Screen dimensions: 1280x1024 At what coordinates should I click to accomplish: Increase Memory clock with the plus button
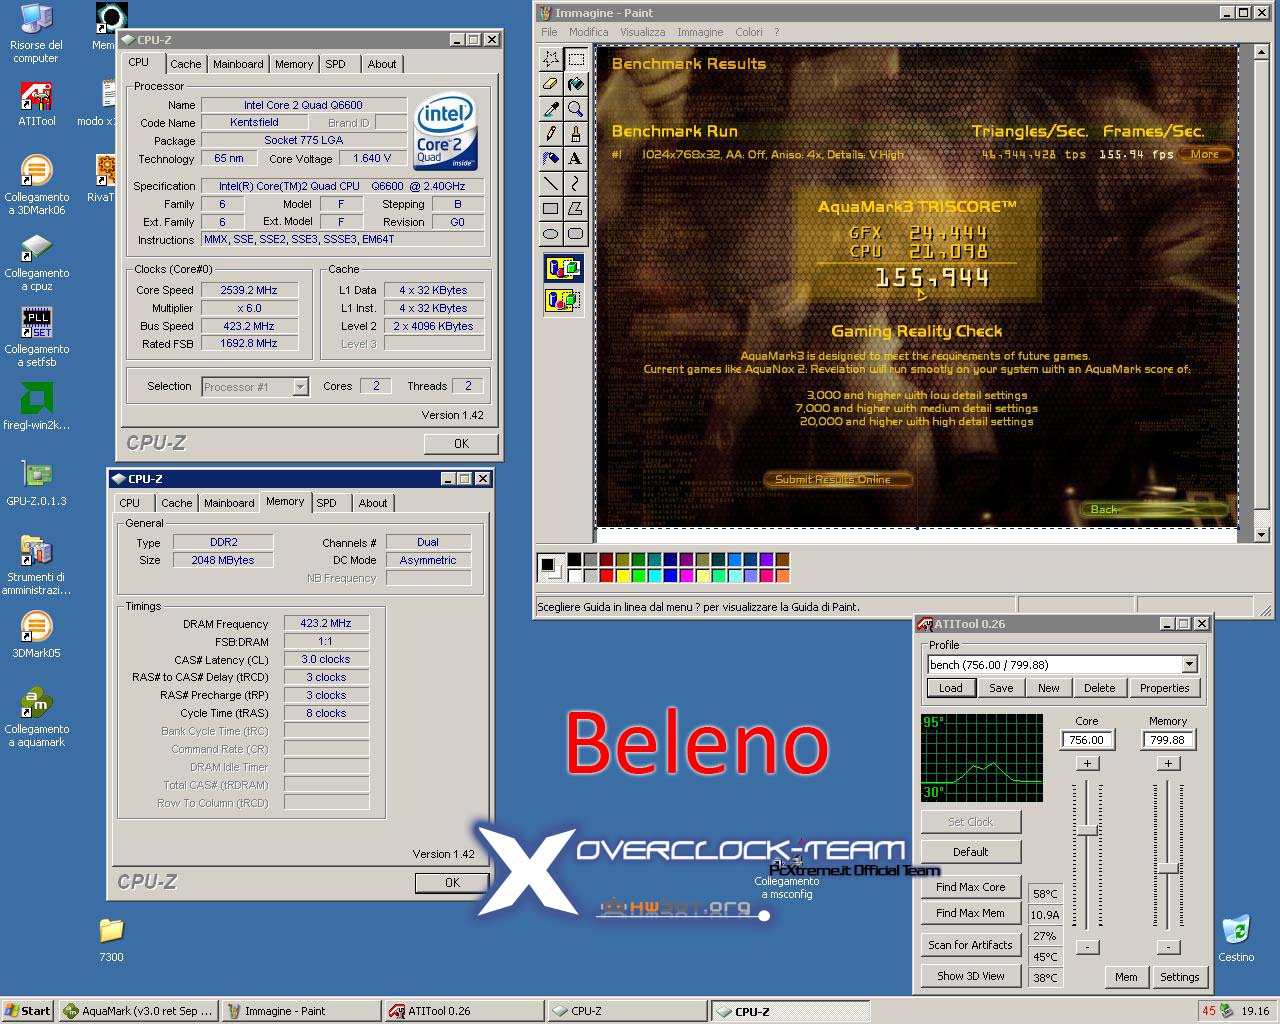1167,763
